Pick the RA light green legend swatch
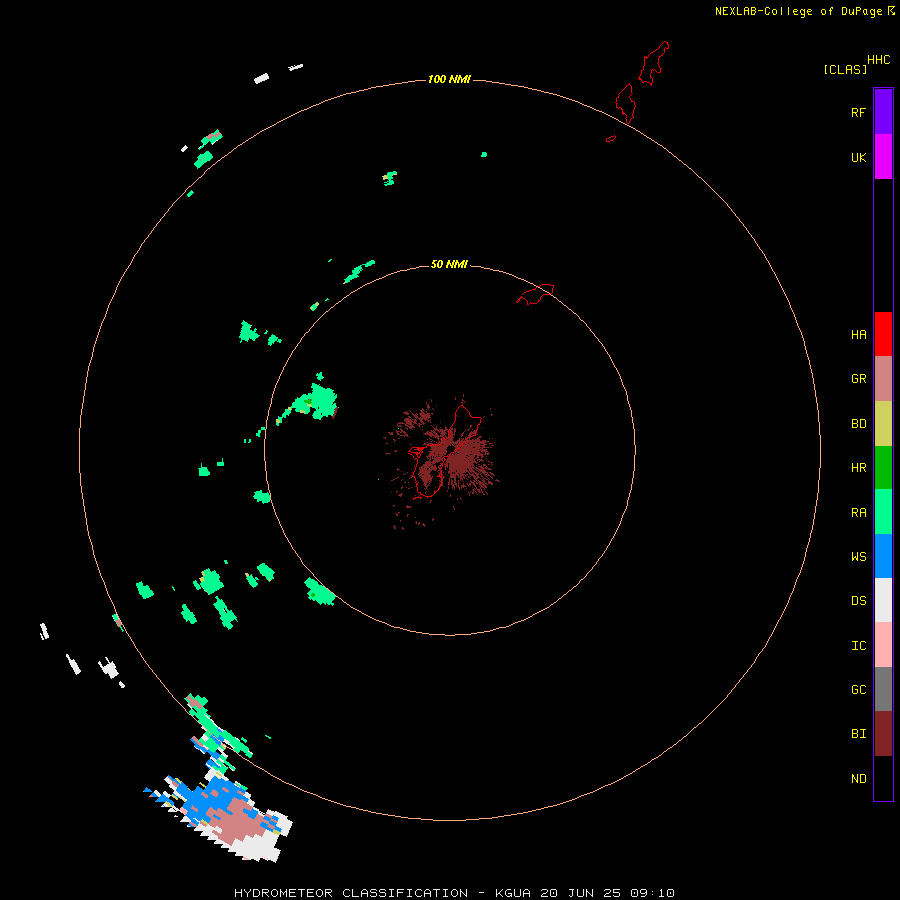The width and height of the screenshot is (900, 900). tap(883, 512)
